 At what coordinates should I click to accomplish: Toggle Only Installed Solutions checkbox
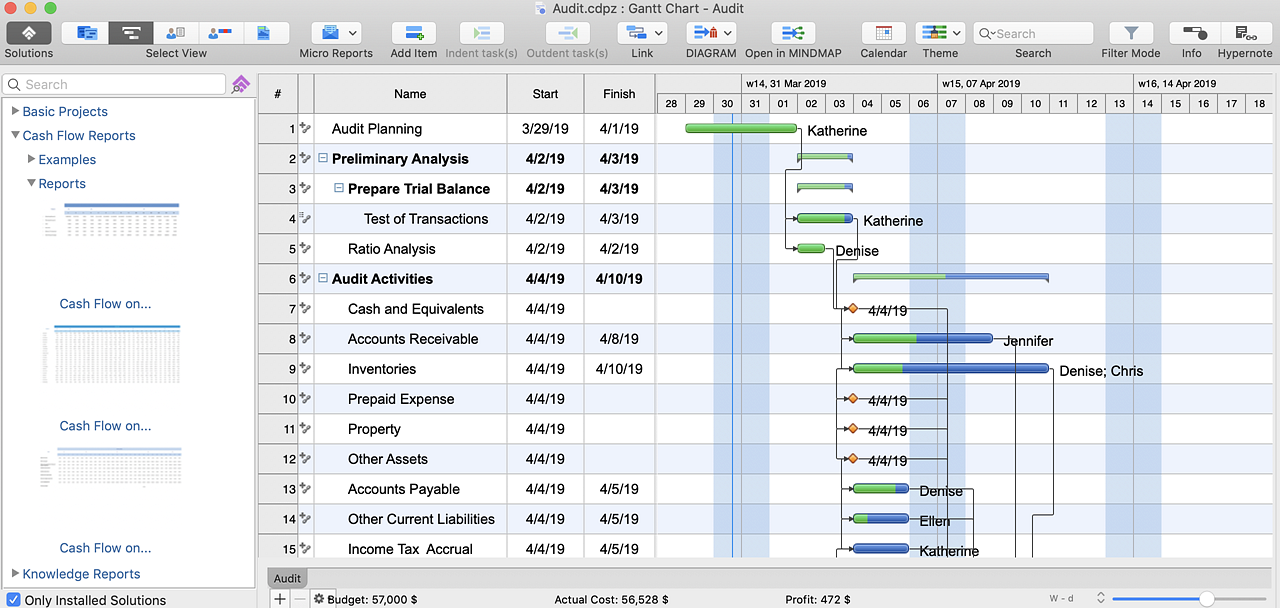(x=13, y=600)
